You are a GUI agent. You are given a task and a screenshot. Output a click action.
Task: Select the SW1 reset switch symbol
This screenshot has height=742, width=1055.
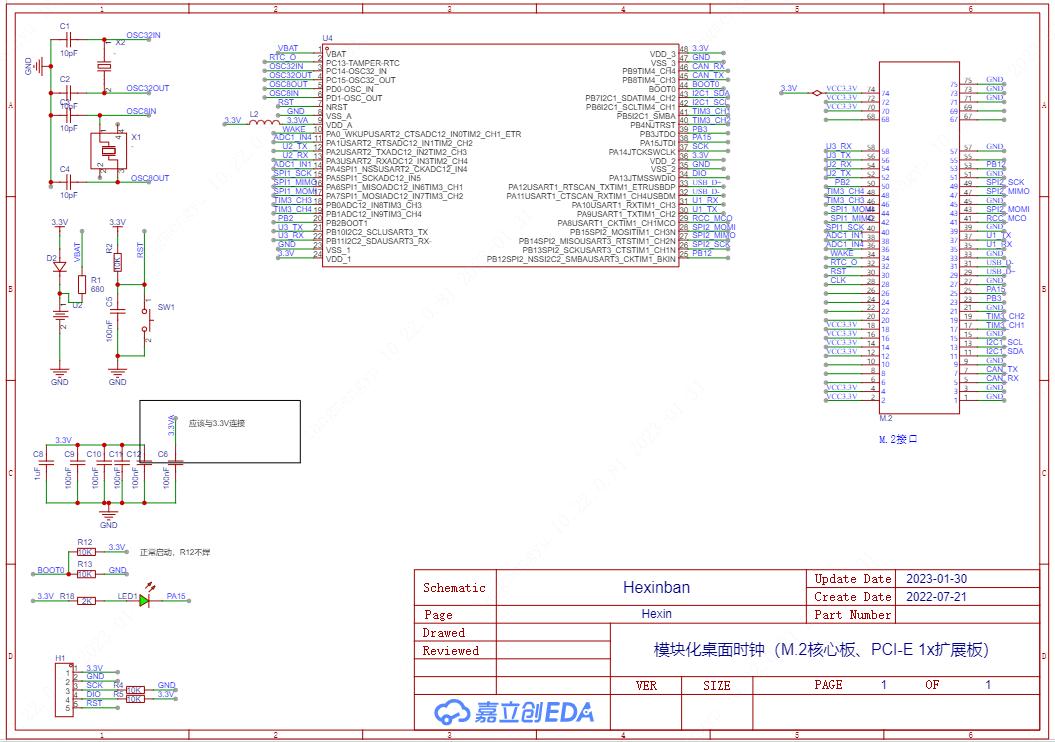pyautogui.click(x=144, y=320)
